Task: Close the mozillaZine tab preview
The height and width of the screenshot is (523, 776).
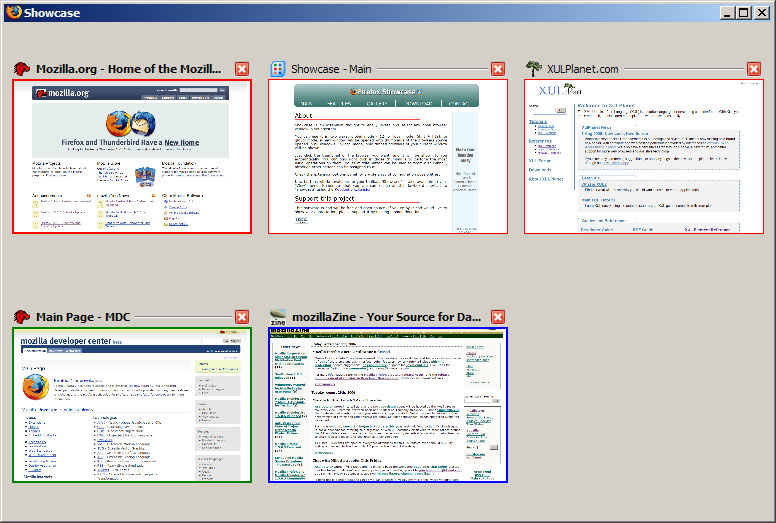Action: tap(498, 317)
